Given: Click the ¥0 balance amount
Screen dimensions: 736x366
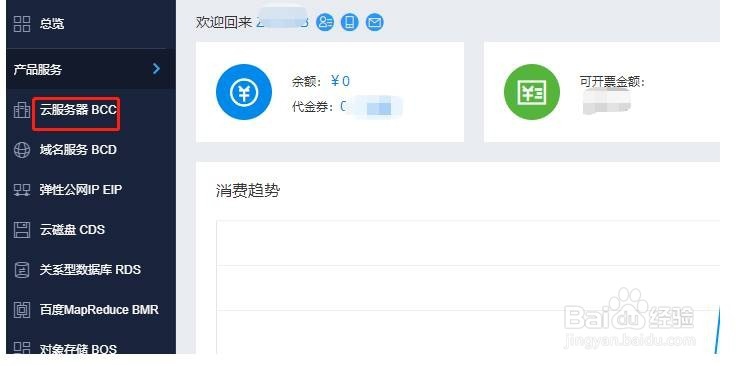Looking at the screenshot, I should coord(340,81).
